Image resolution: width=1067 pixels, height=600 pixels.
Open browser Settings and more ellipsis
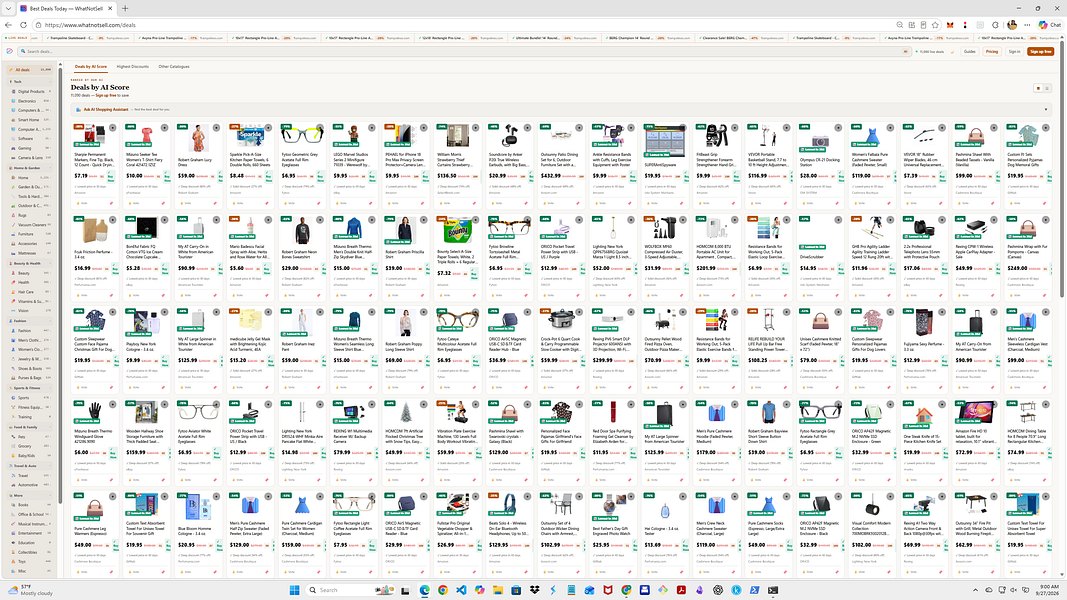[x=1027, y=25]
